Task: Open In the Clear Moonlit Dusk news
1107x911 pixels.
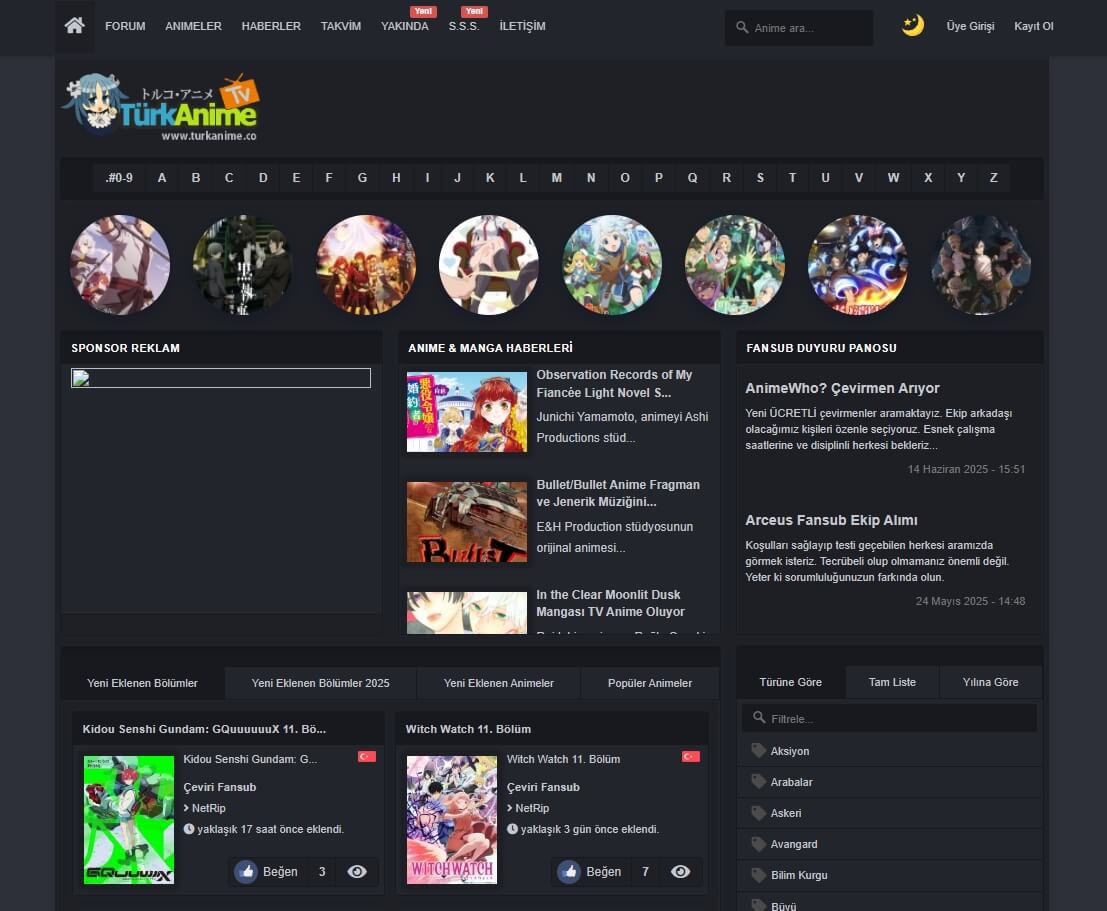Action: click(610, 603)
